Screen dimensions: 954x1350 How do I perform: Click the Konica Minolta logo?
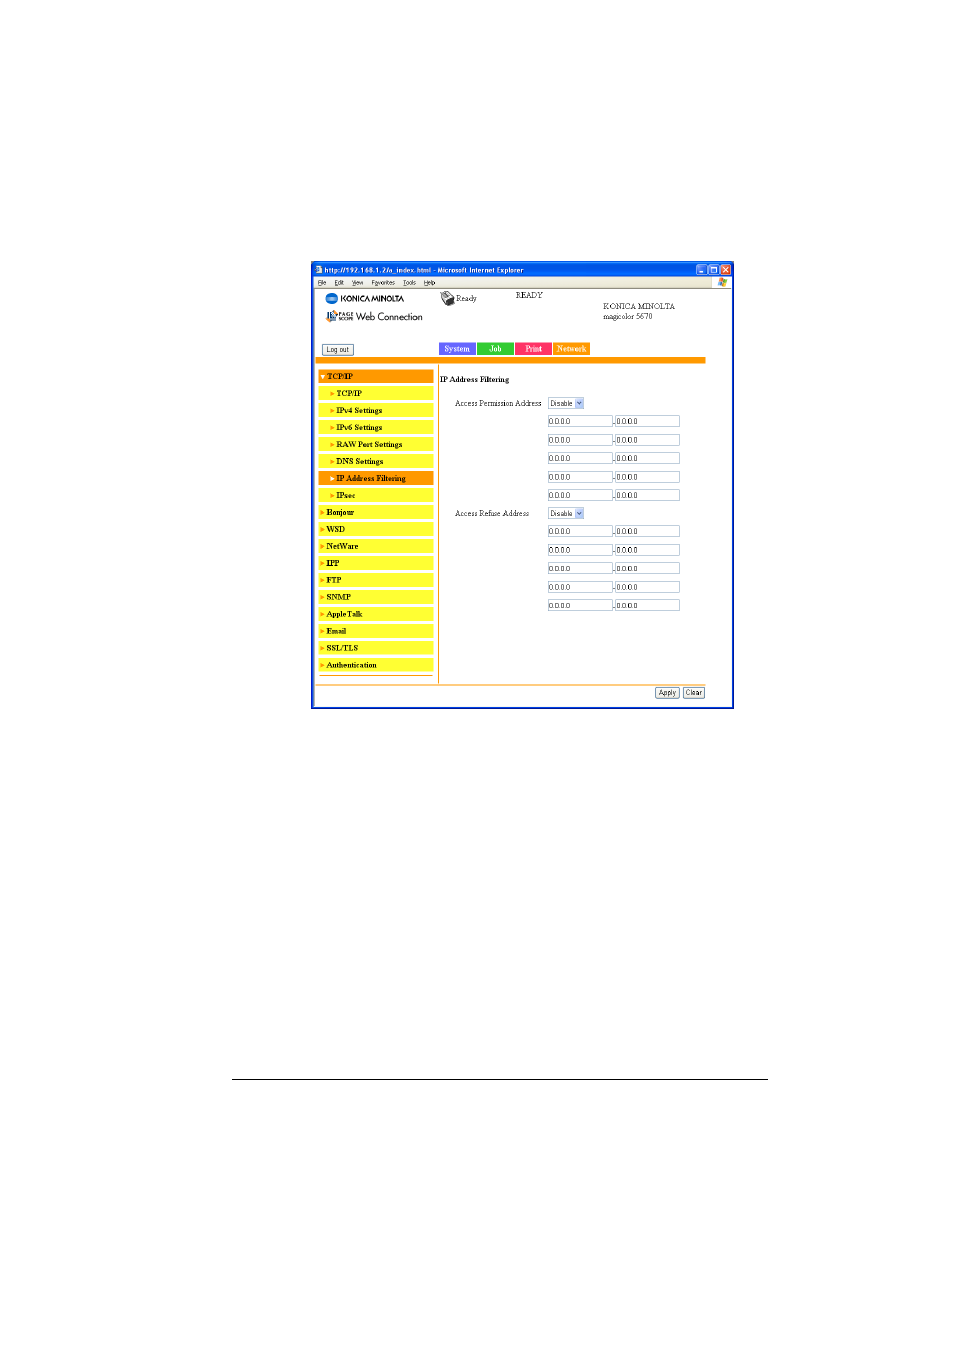365,298
